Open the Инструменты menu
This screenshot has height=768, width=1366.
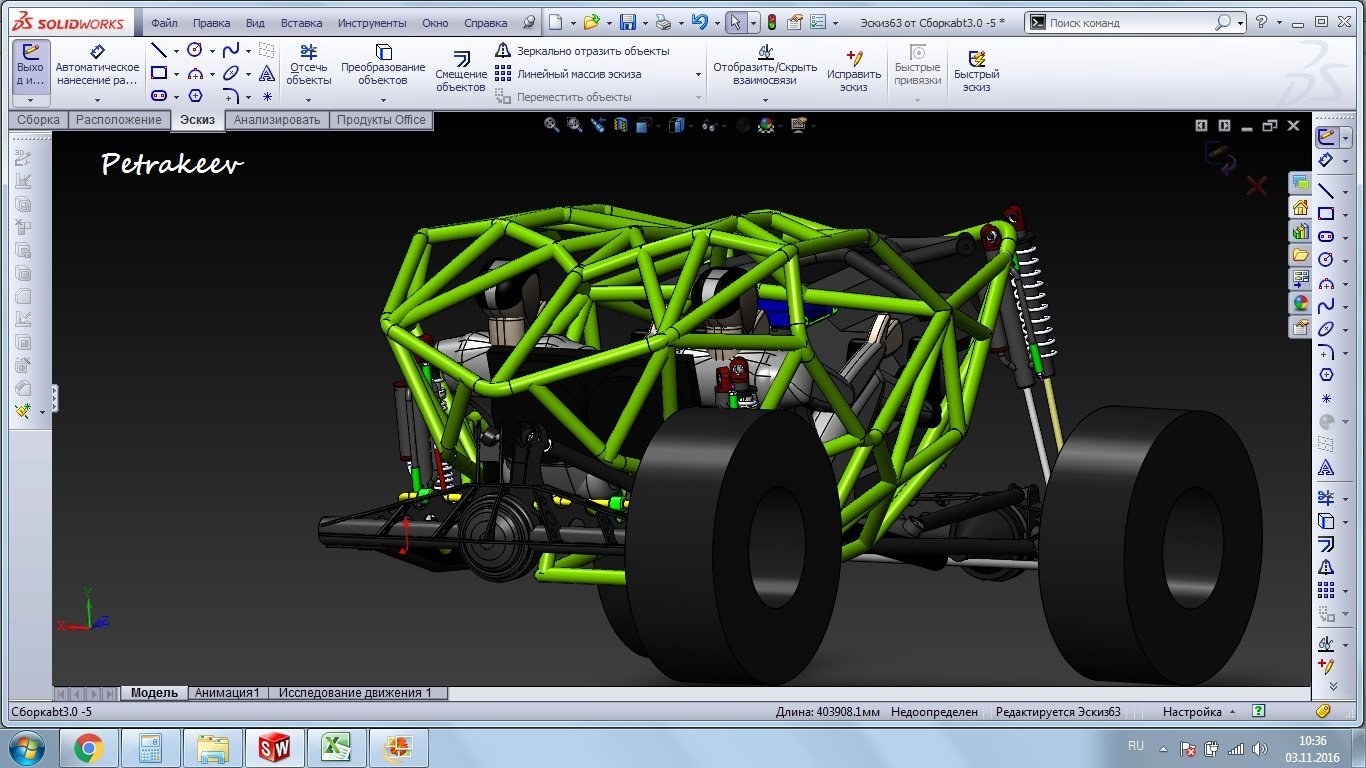(x=372, y=22)
